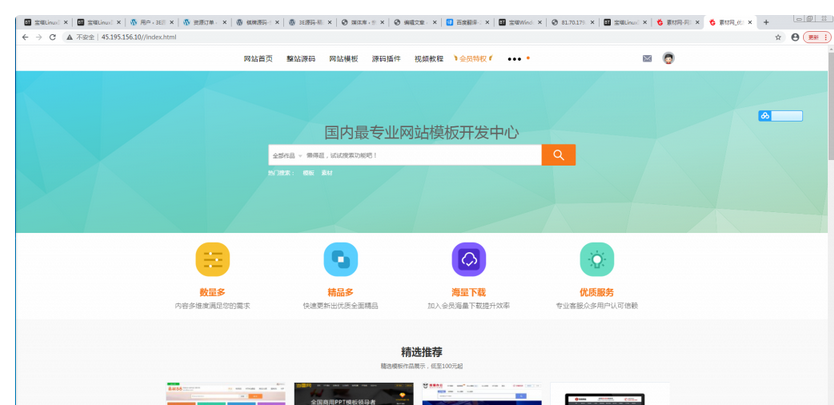Image resolution: width=834 pixels, height=405 pixels.
Task: Click the 网站首页 home link
Action: 258,59
